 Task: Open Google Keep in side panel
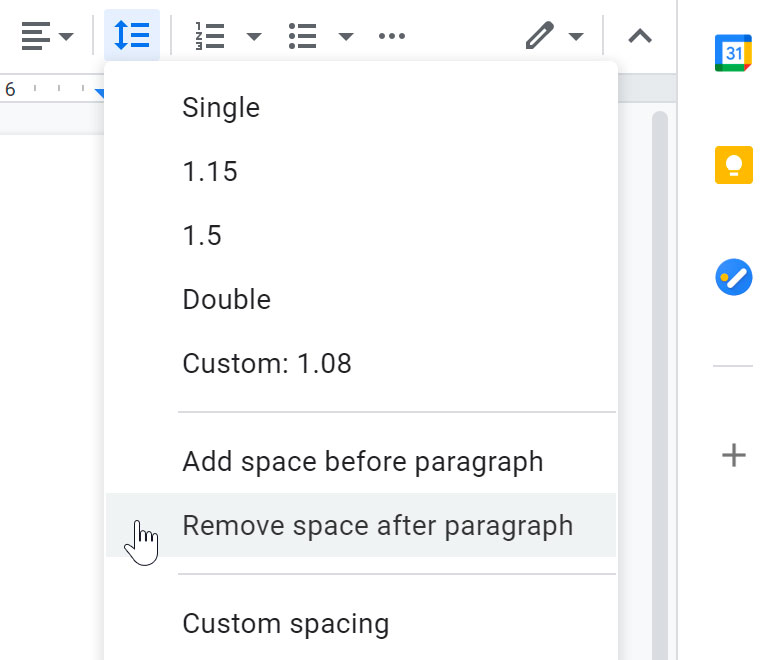click(734, 165)
